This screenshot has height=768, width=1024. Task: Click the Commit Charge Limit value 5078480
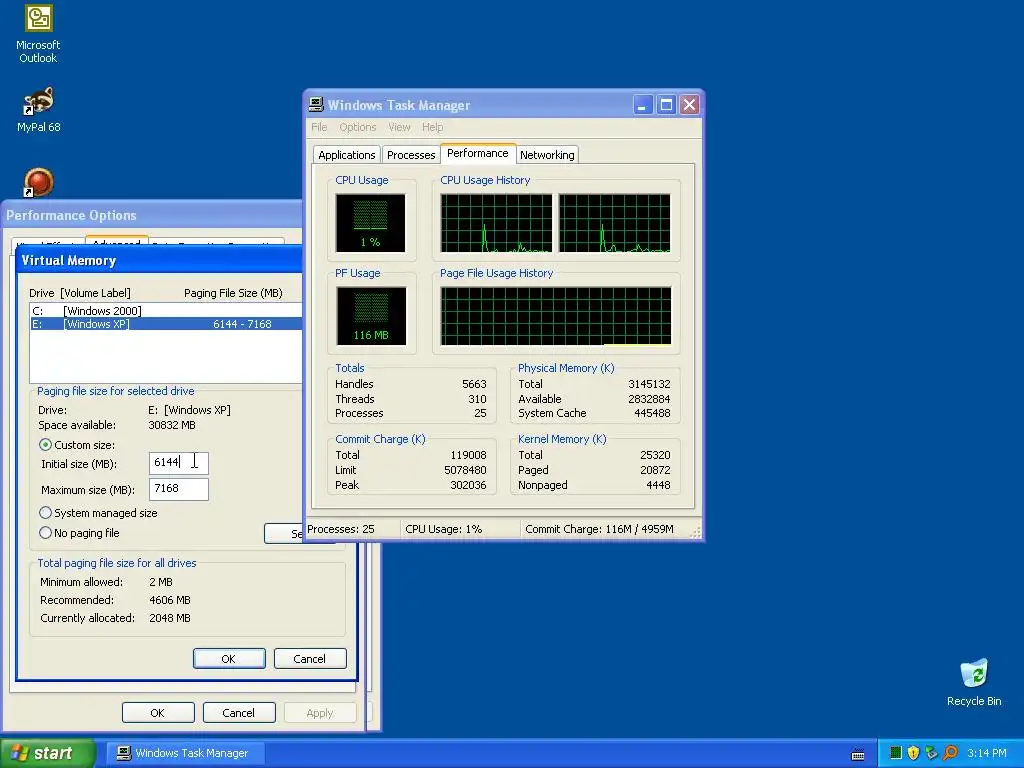click(x=465, y=470)
